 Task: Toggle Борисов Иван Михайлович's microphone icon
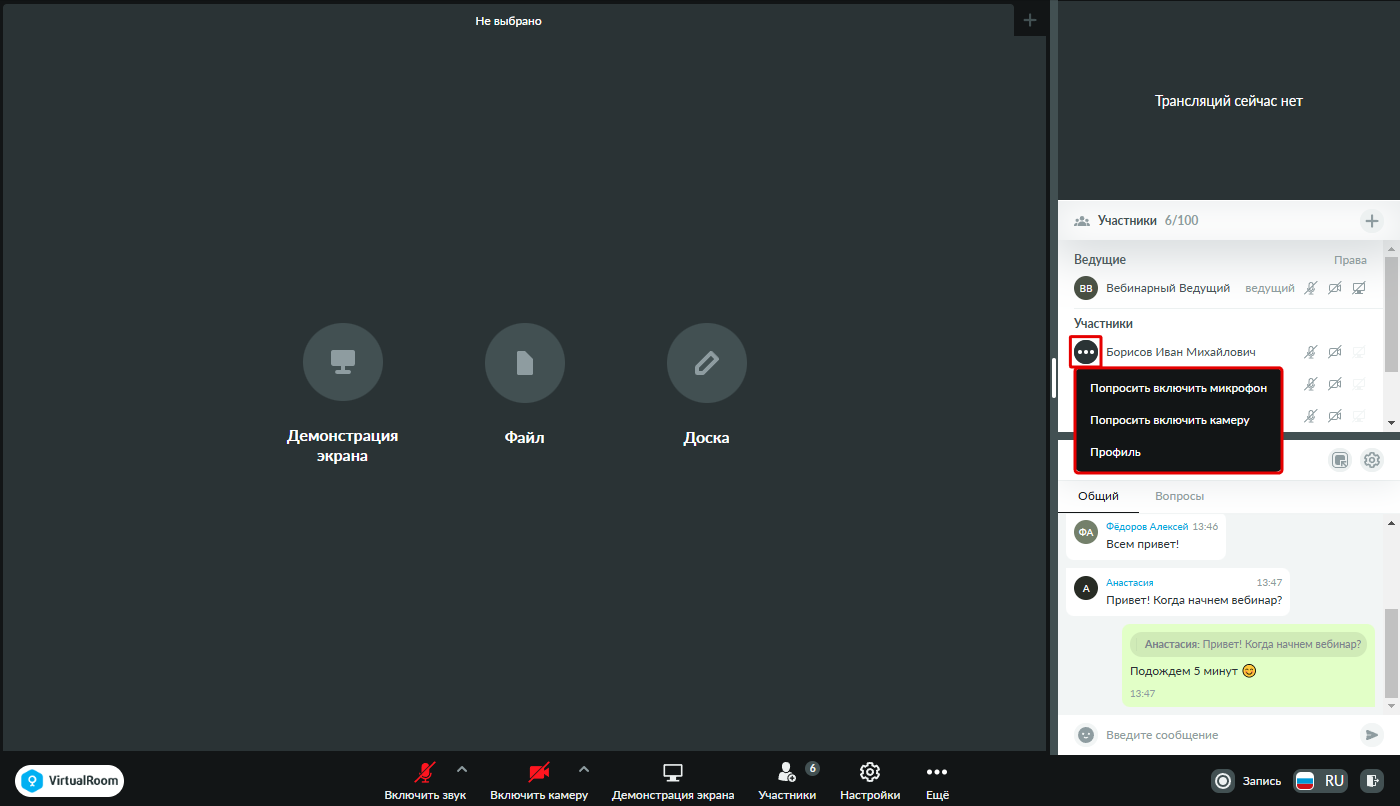(x=1311, y=352)
